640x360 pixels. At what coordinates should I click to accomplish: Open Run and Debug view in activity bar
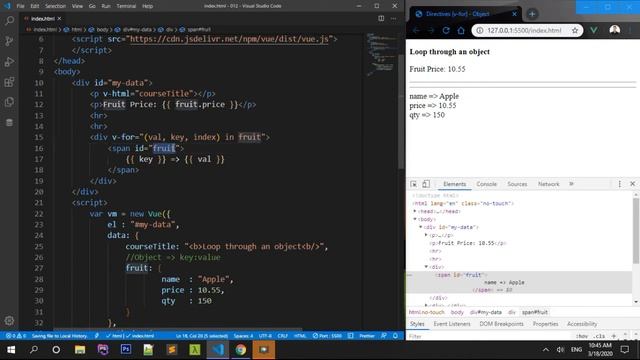pyautogui.click(x=9, y=62)
